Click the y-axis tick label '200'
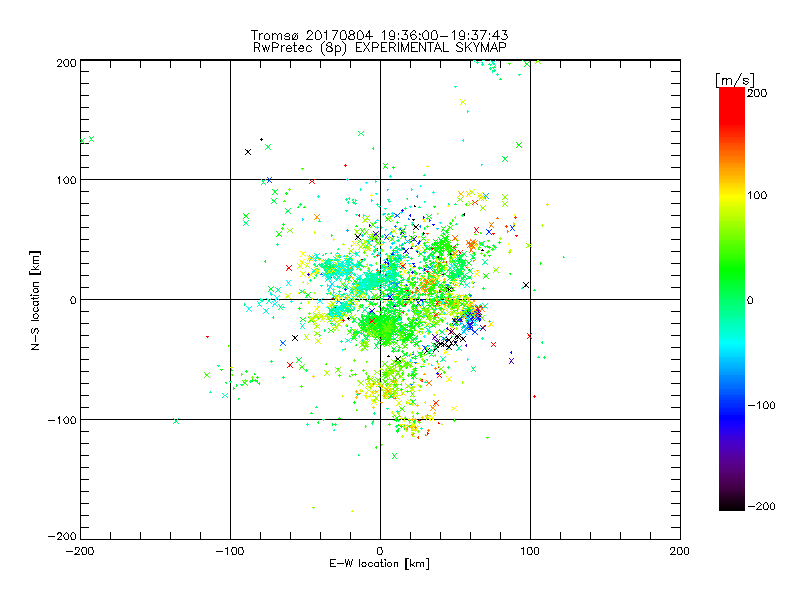The image size is (800, 600). [x=66, y=63]
